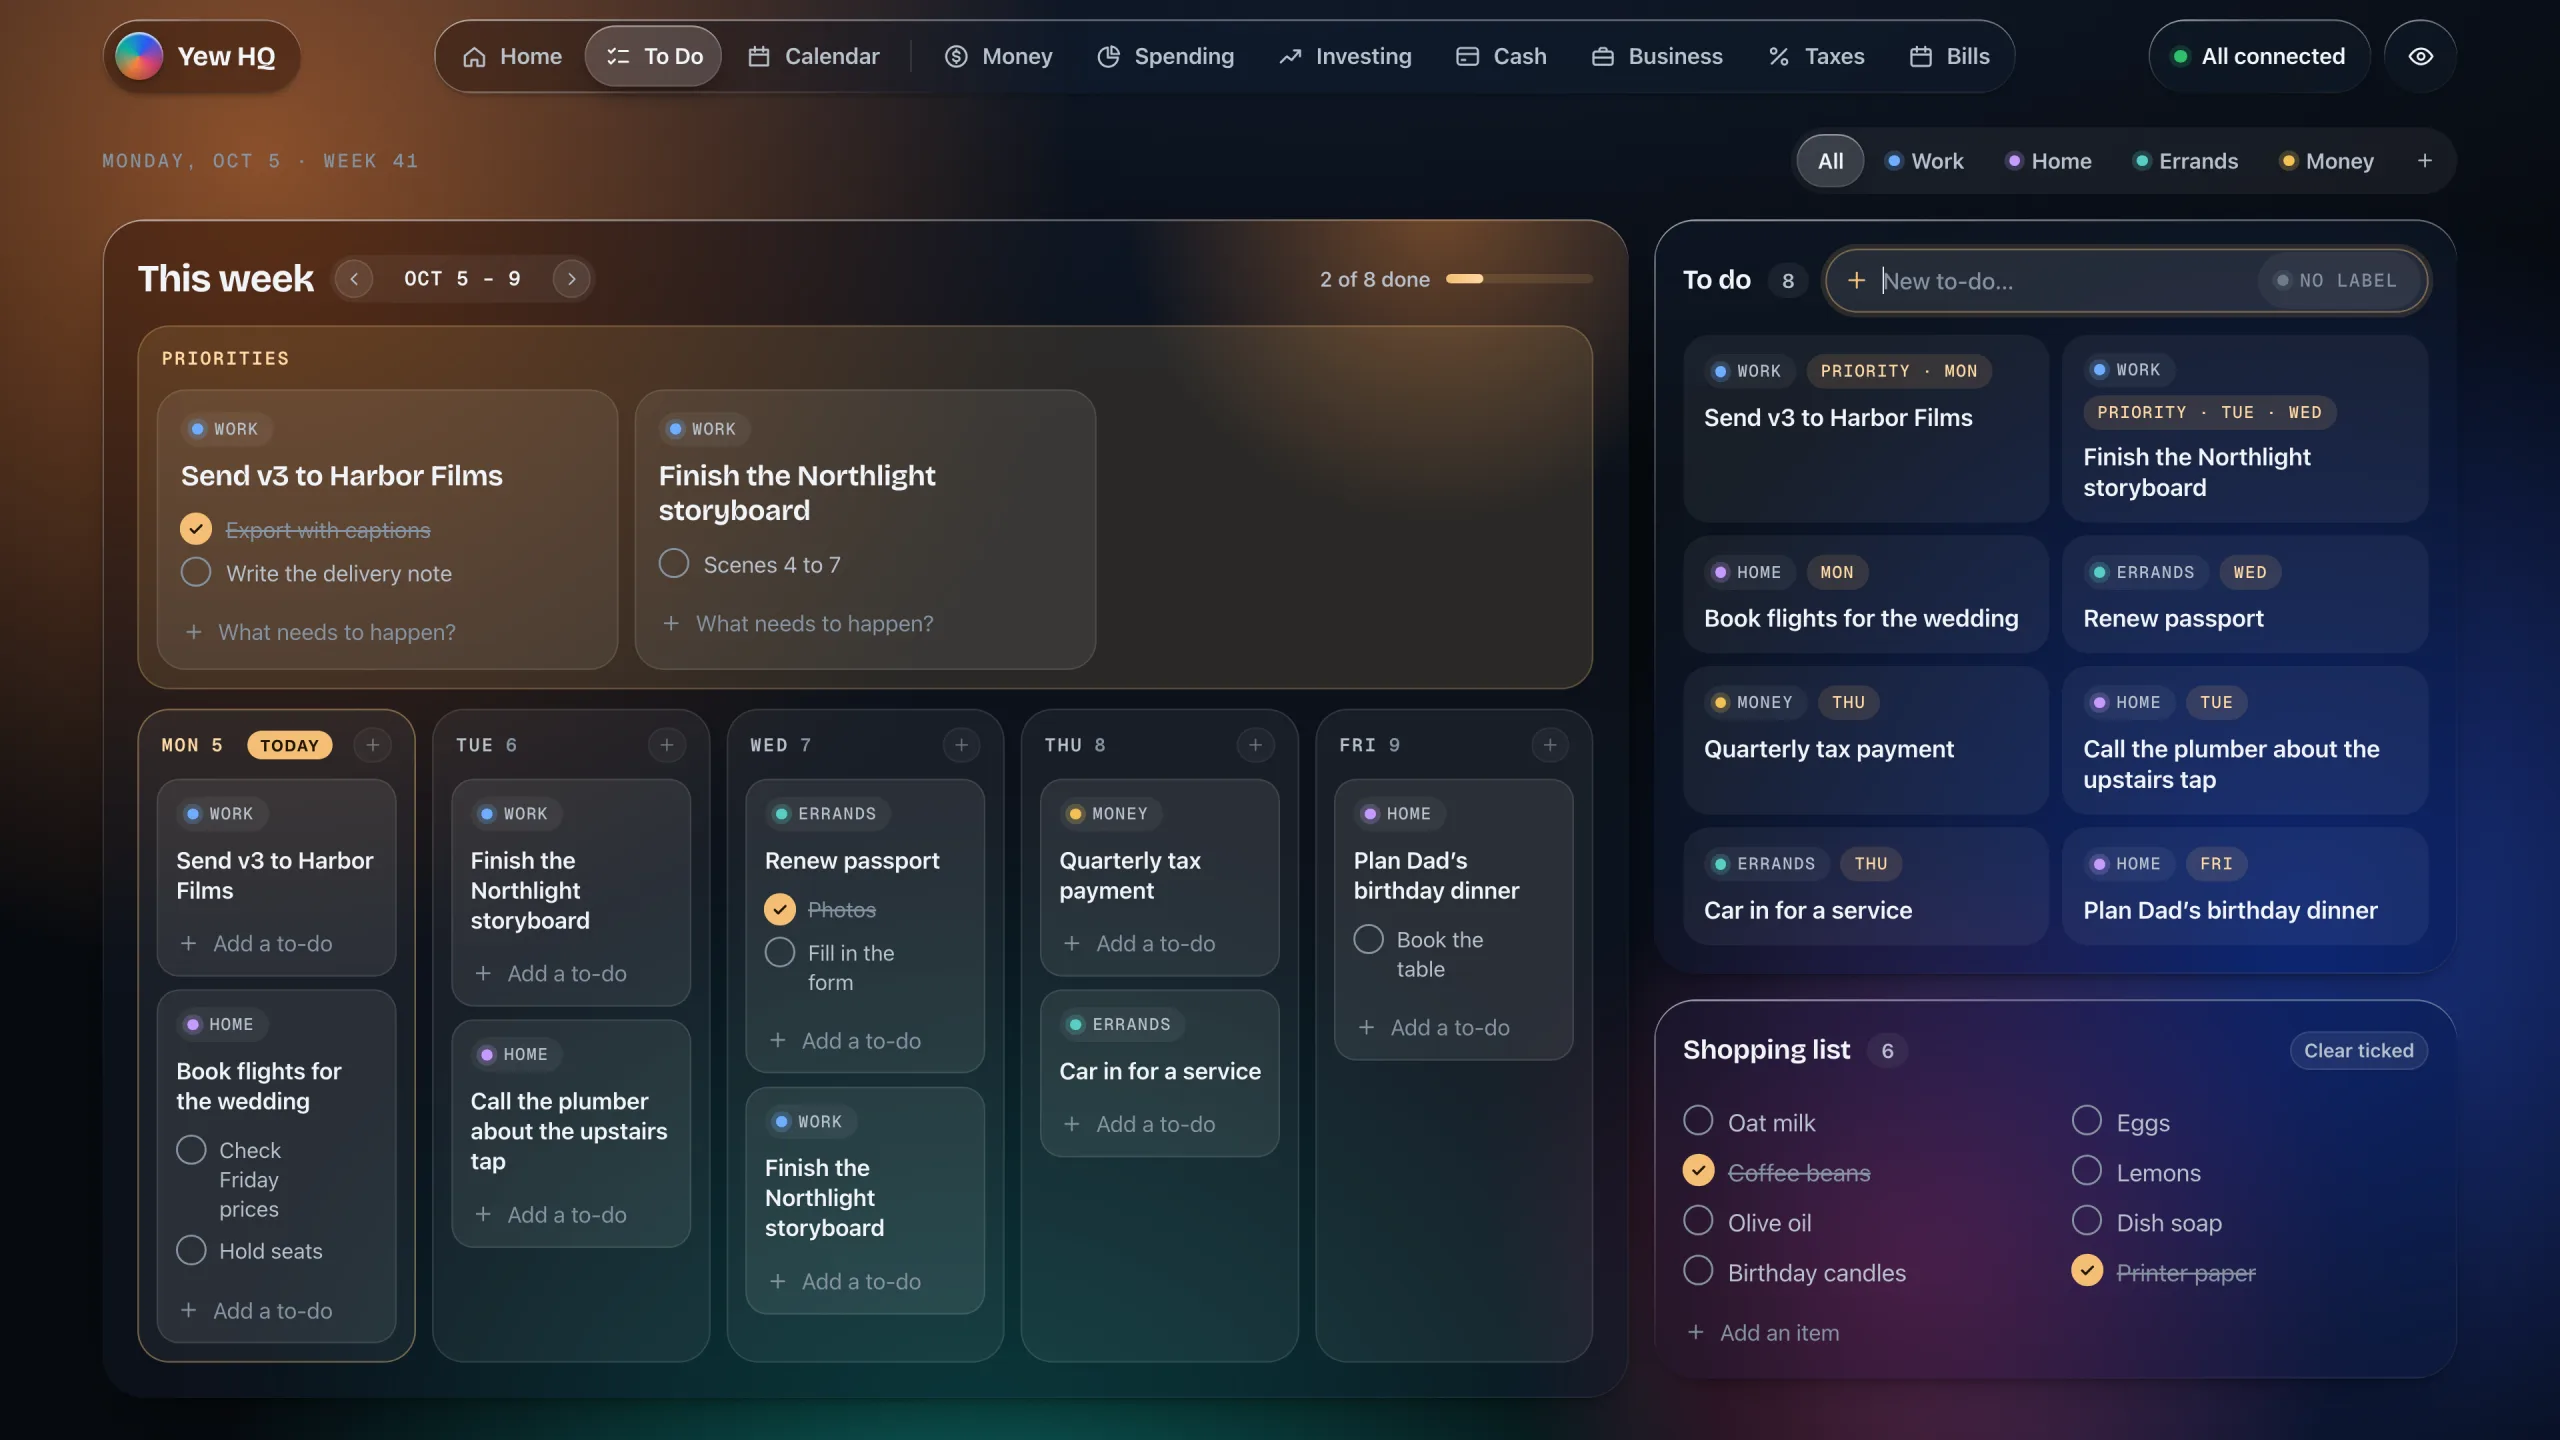Go to Investing

tap(1345, 56)
